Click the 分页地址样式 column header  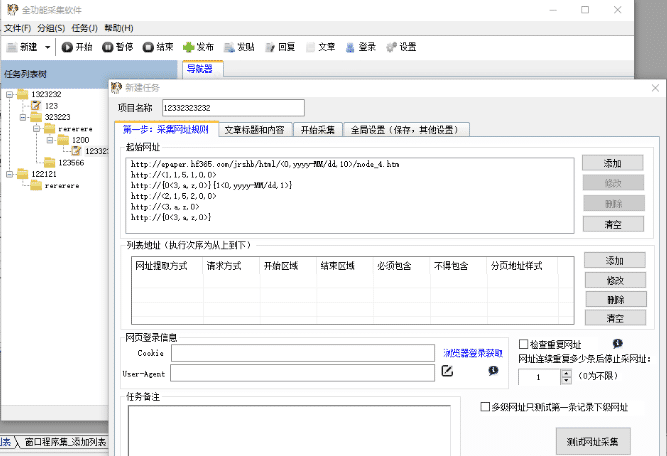coord(522,266)
